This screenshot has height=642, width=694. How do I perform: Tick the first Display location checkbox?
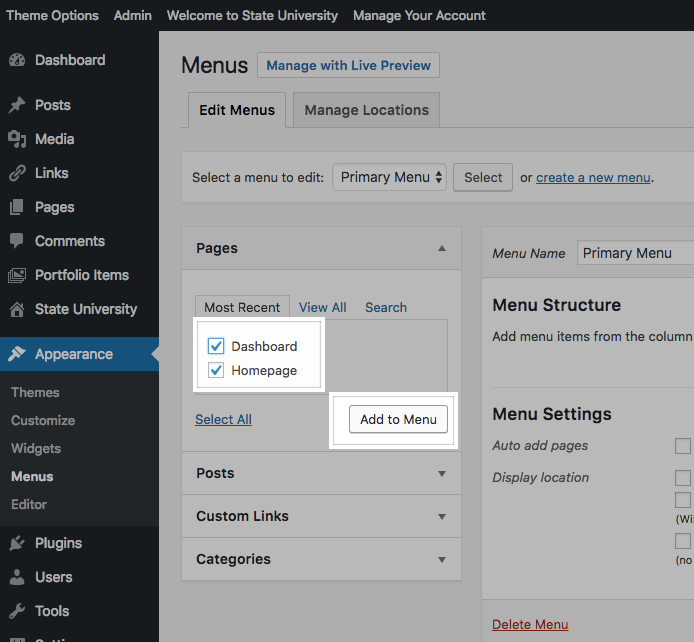pyautogui.click(x=682, y=477)
